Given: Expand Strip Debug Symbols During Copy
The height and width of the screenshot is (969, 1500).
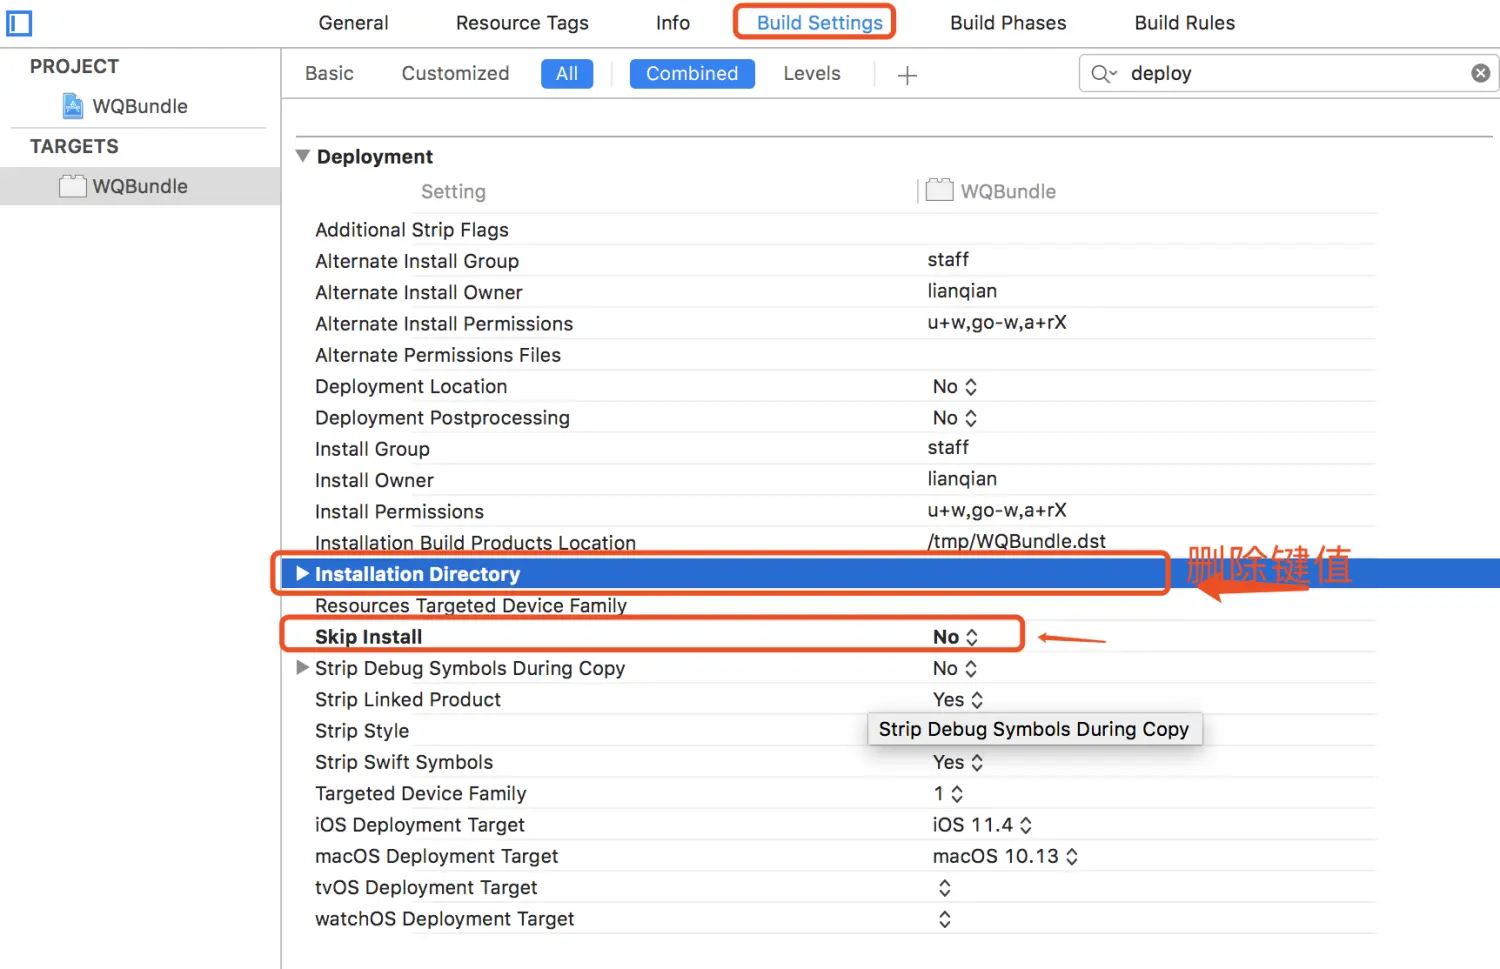Looking at the screenshot, I should click(x=302, y=667).
